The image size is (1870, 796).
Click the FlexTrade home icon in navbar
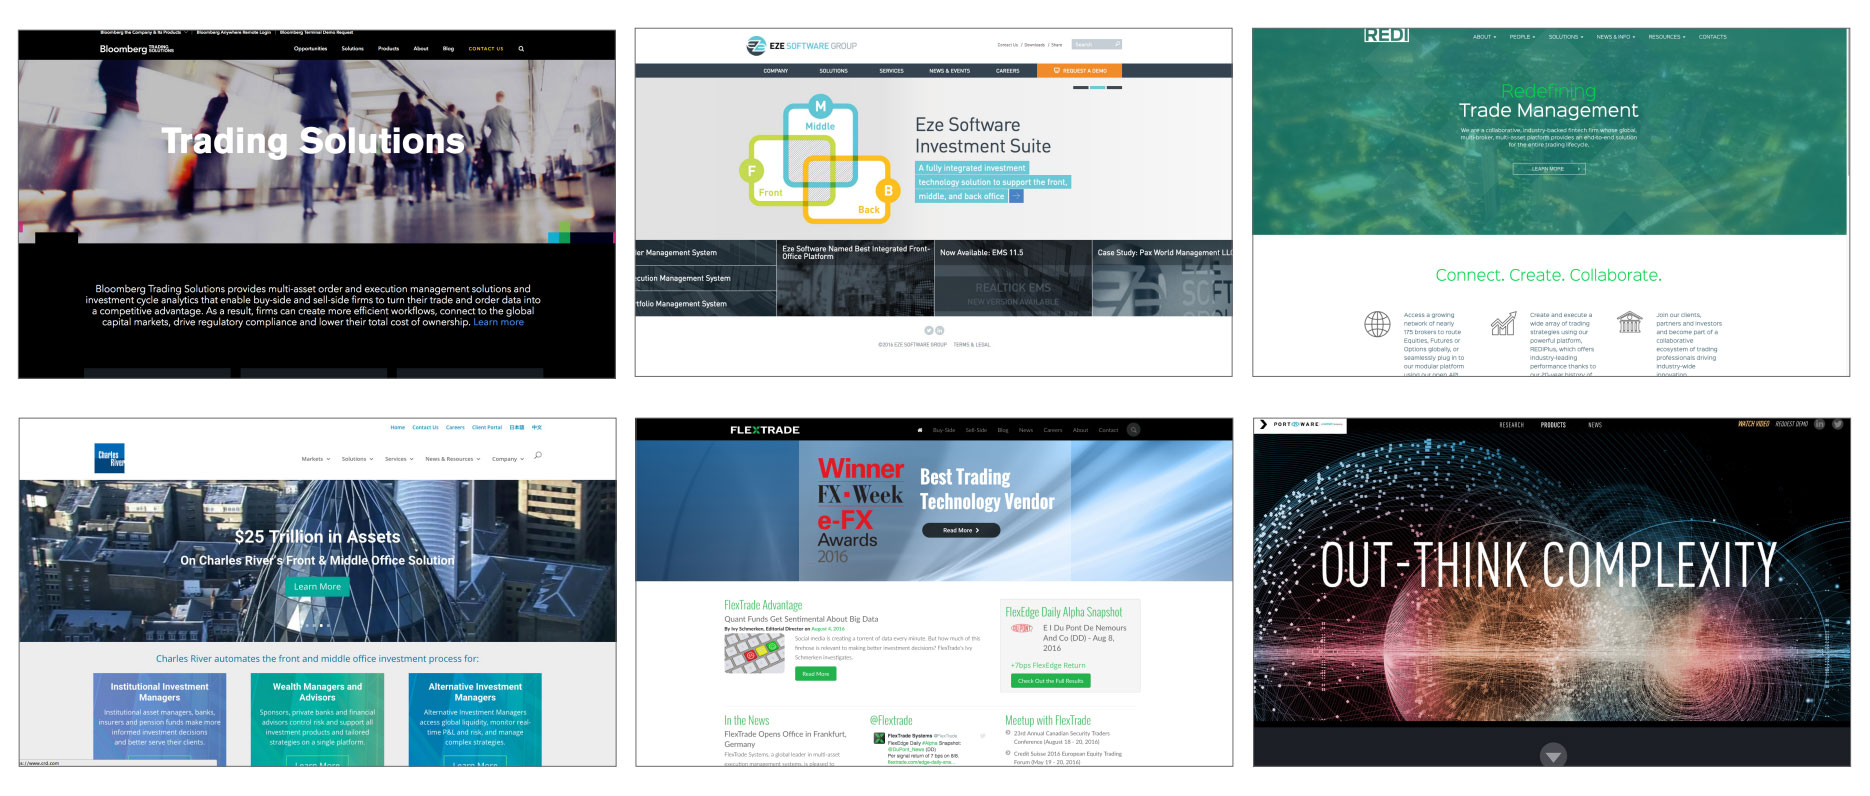click(919, 430)
